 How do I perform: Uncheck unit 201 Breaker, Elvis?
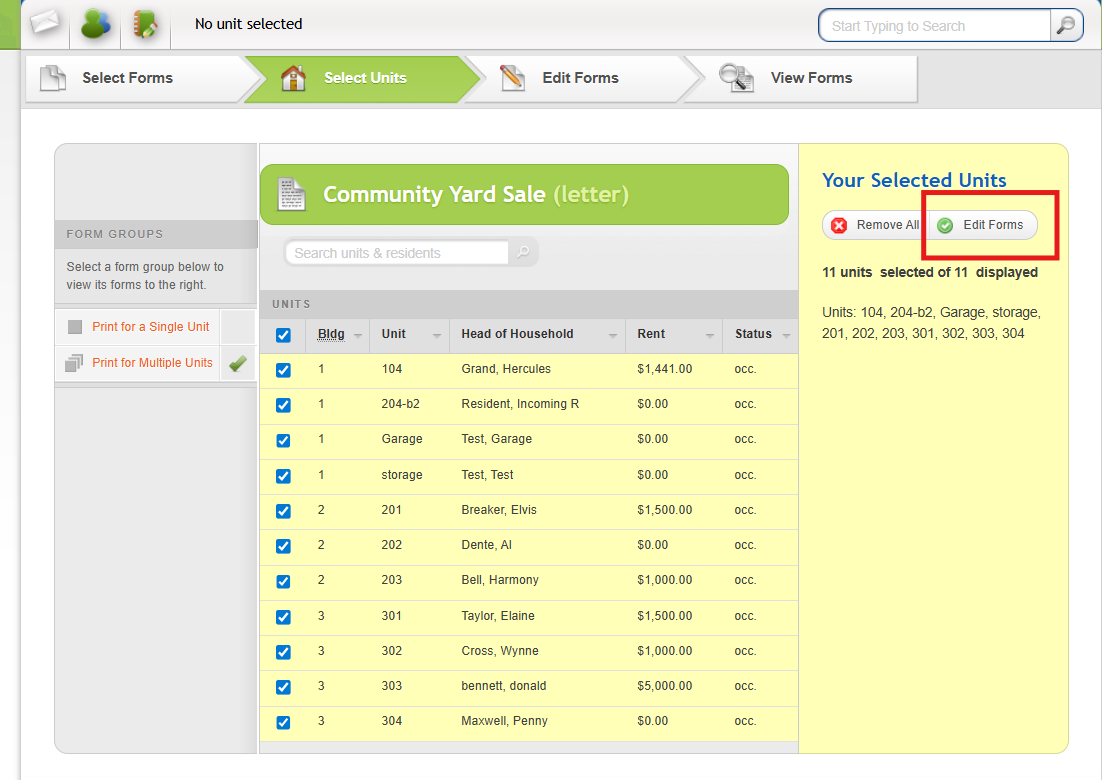pos(283,512)
